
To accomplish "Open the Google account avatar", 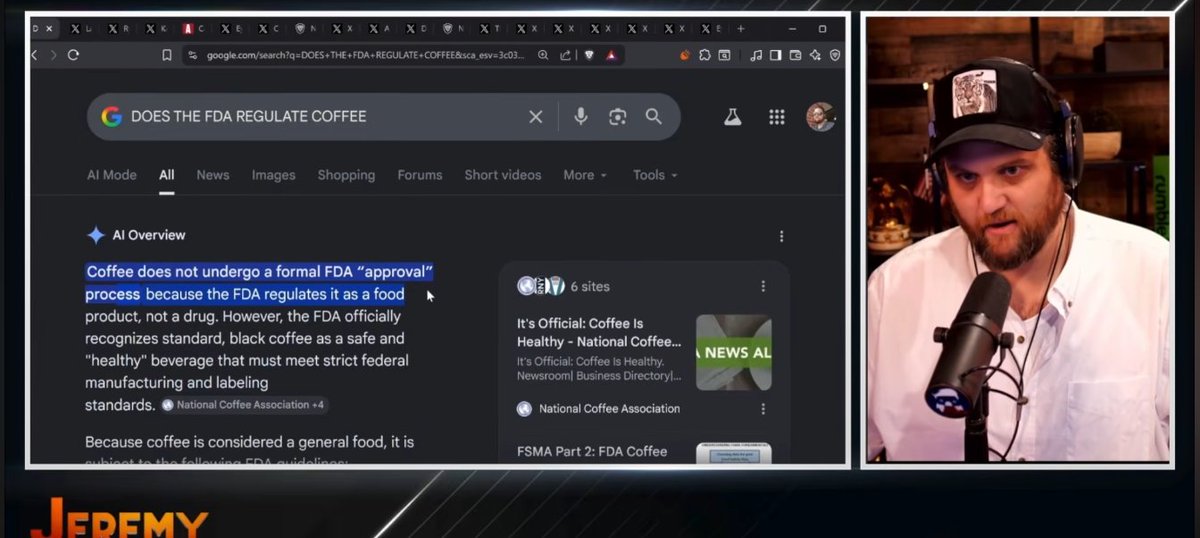I will pyautogui.click(x=821, y=117).
